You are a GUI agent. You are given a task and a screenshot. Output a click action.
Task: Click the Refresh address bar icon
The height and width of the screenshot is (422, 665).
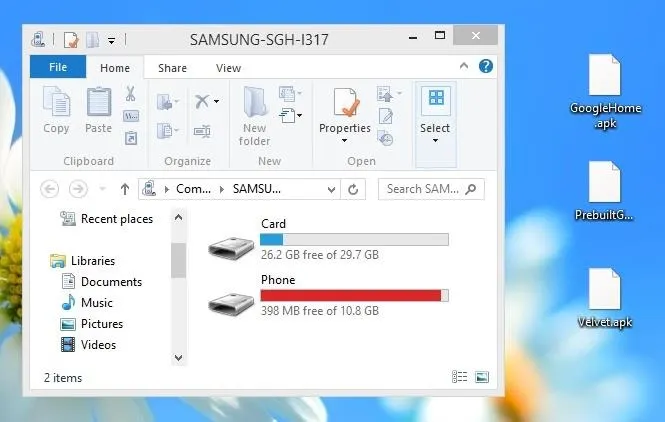tap(353, 189)
